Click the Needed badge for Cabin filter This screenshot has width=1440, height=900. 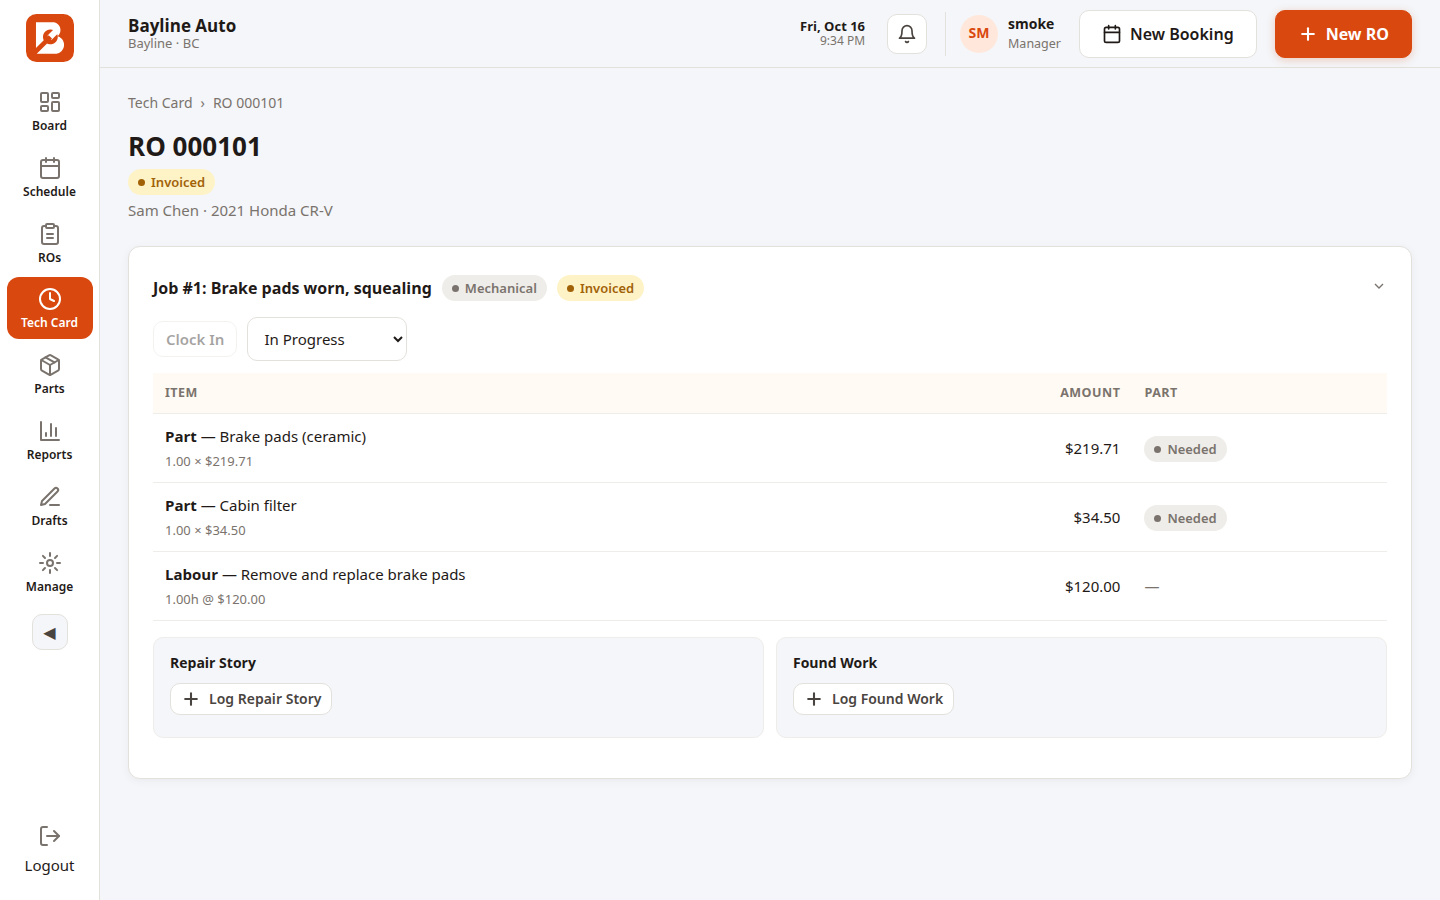click(1185, 518)
